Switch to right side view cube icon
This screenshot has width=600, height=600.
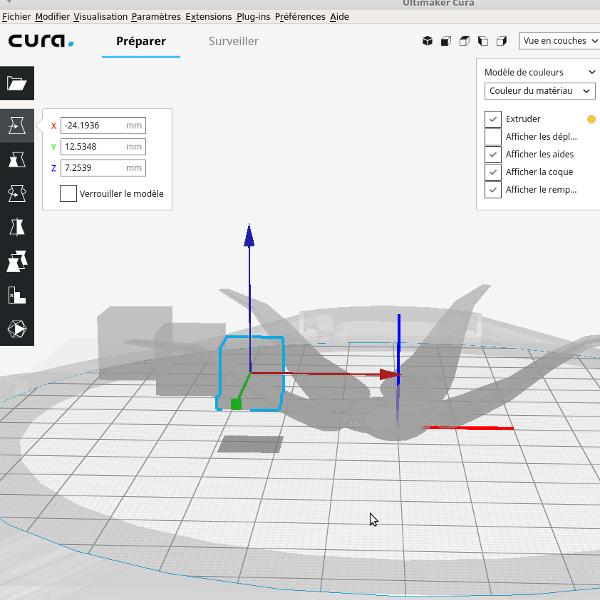tap(501, 41)
